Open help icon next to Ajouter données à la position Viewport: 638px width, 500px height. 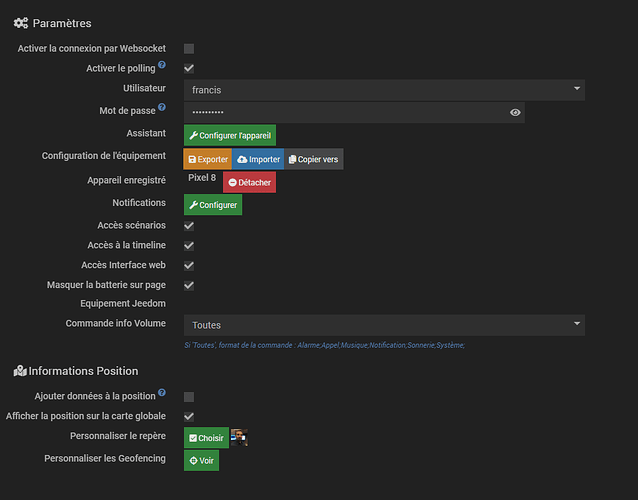[162, 393]
